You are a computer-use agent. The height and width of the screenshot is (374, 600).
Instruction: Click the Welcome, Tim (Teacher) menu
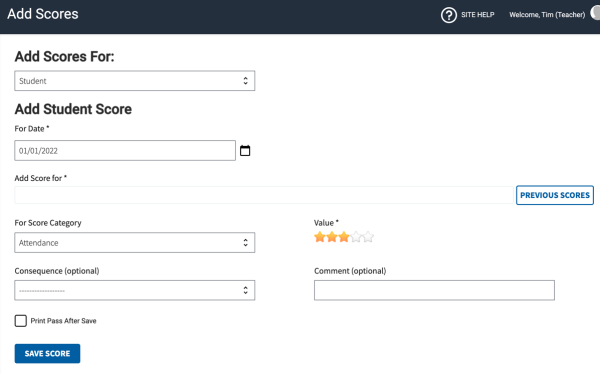coord(547,15)
